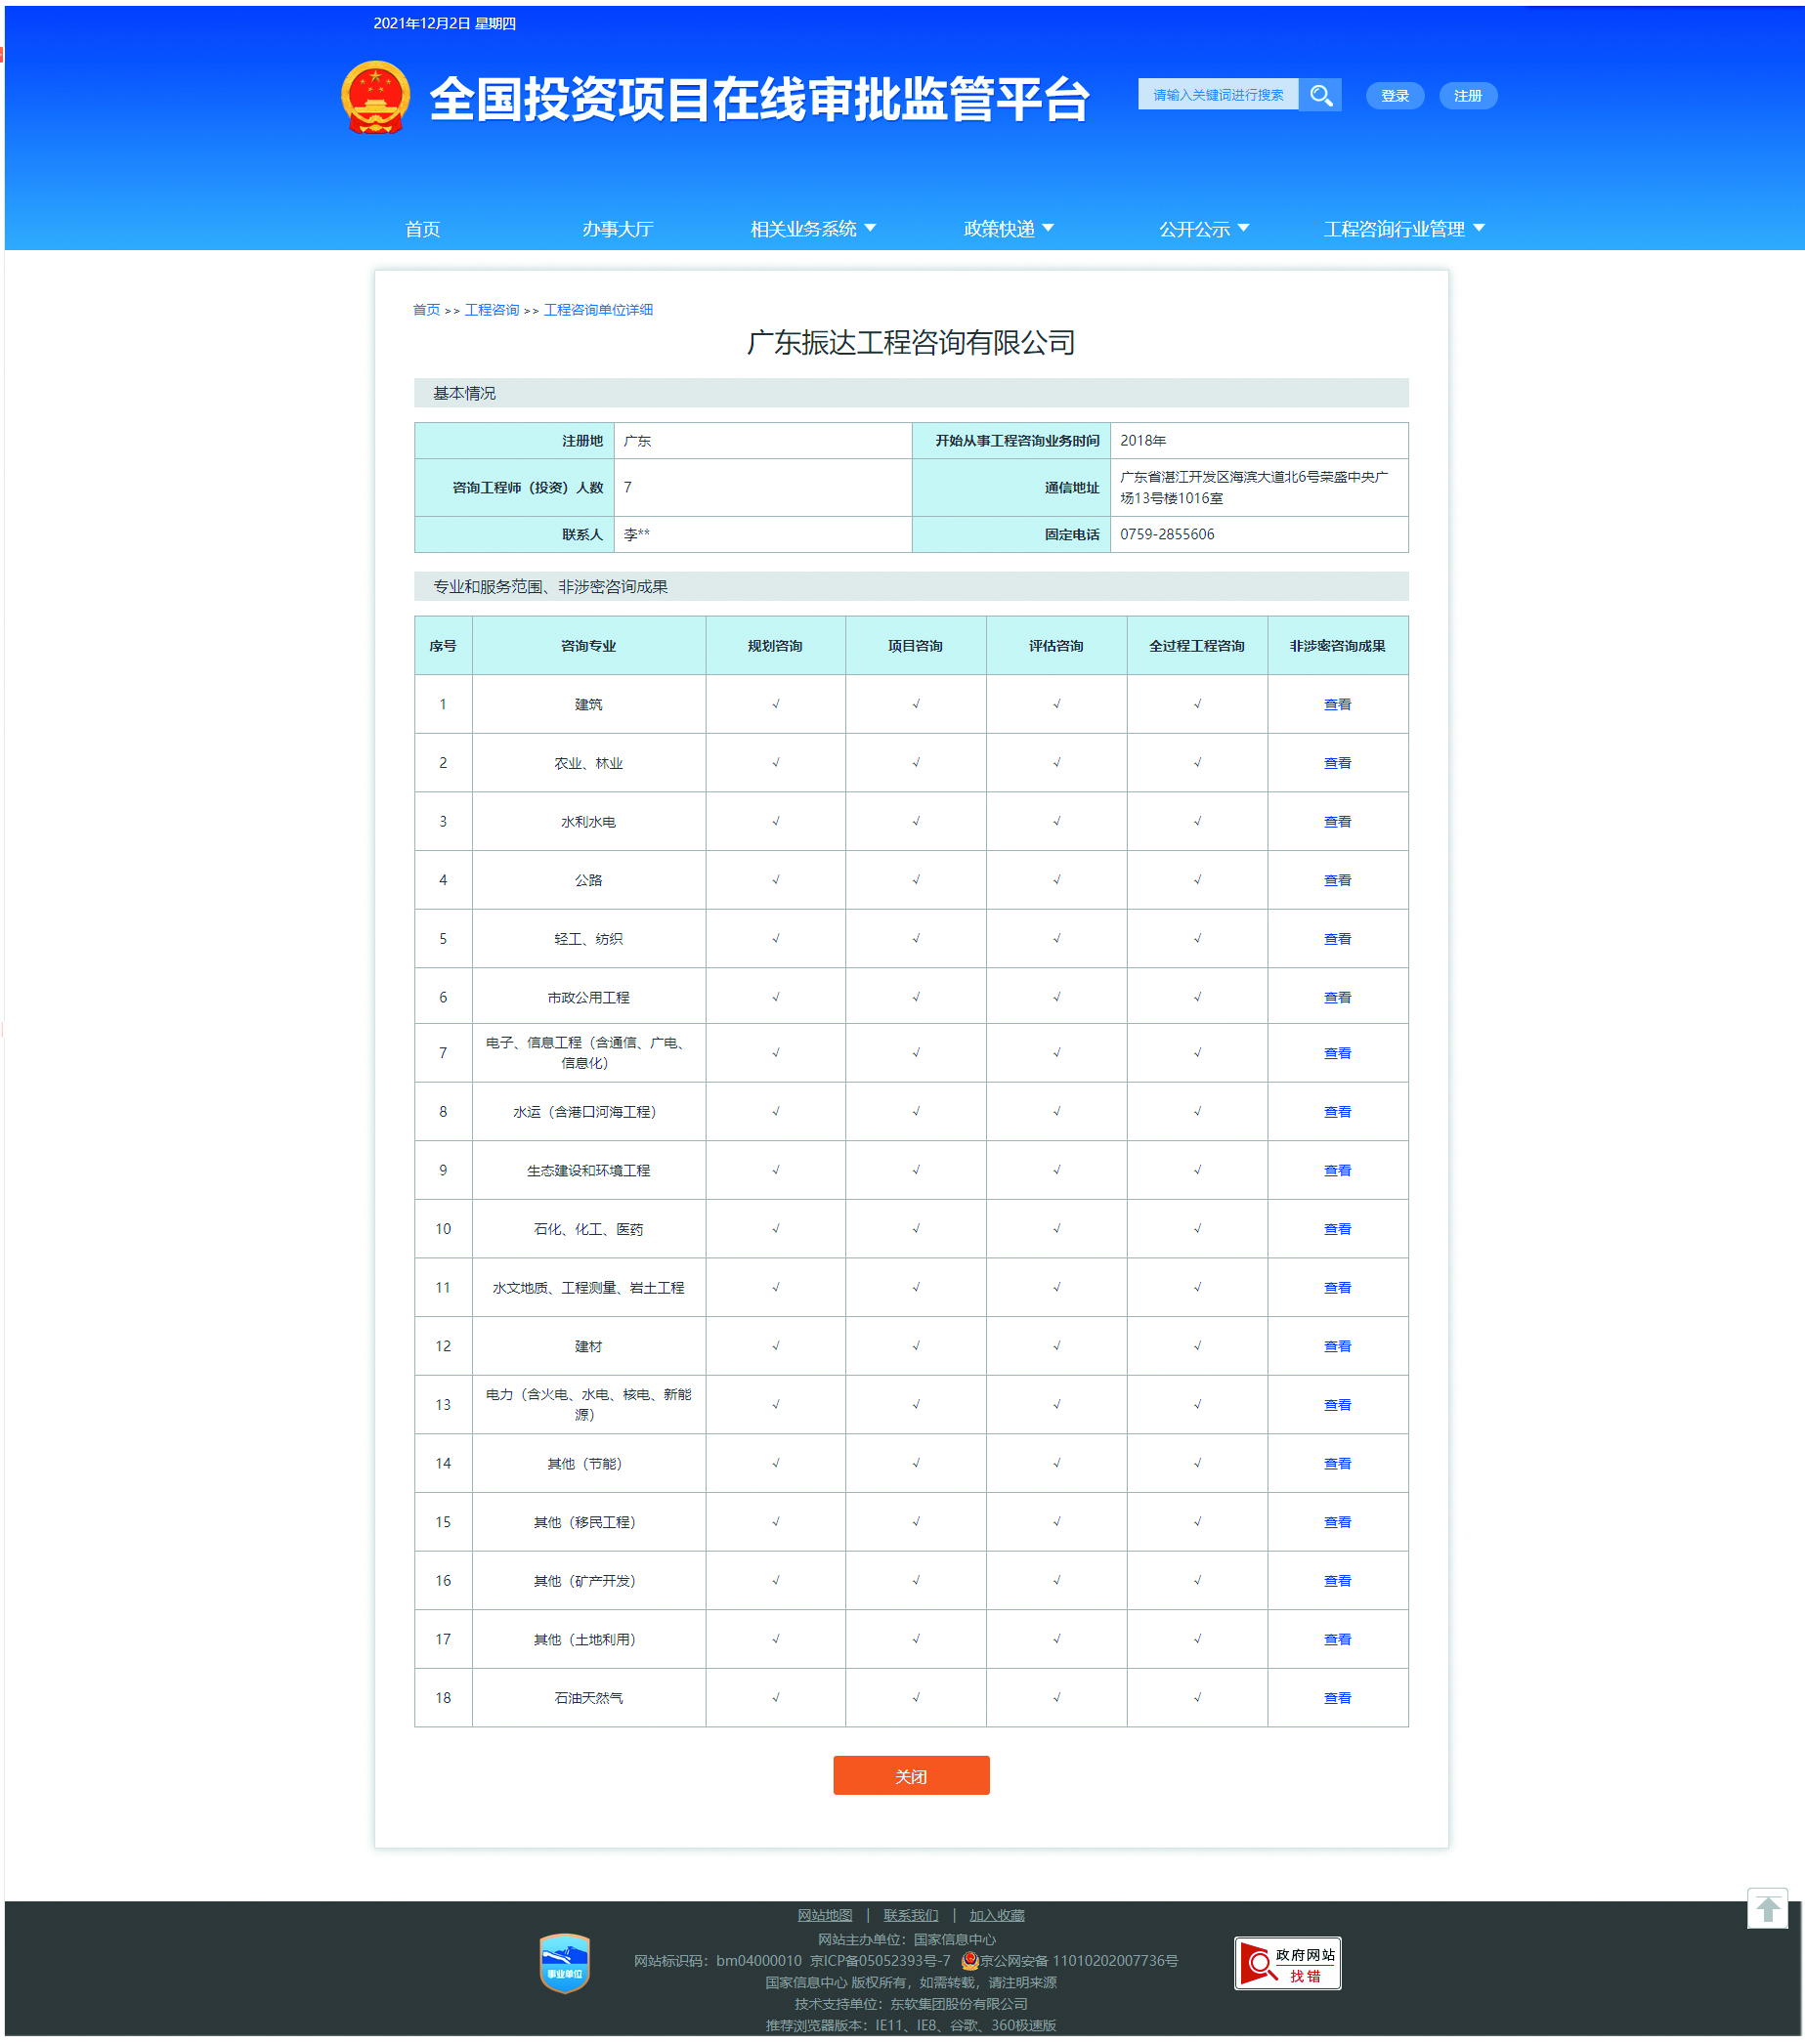Click the 登录 login button

pos(1394,96)
